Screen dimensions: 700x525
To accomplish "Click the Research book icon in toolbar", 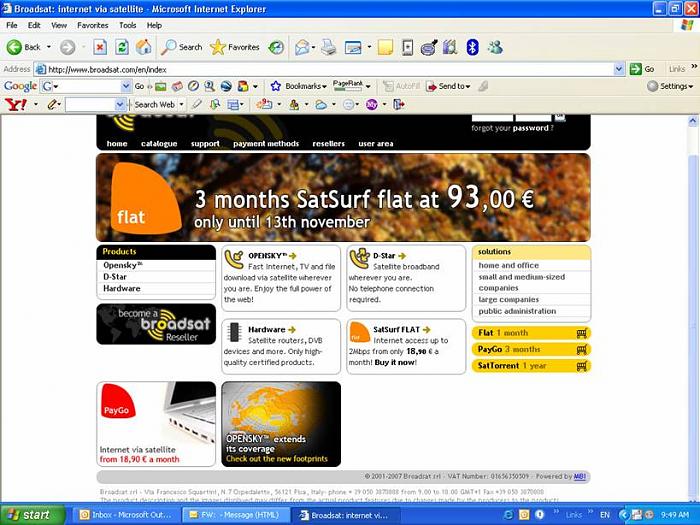I will (x=450, y=47).
